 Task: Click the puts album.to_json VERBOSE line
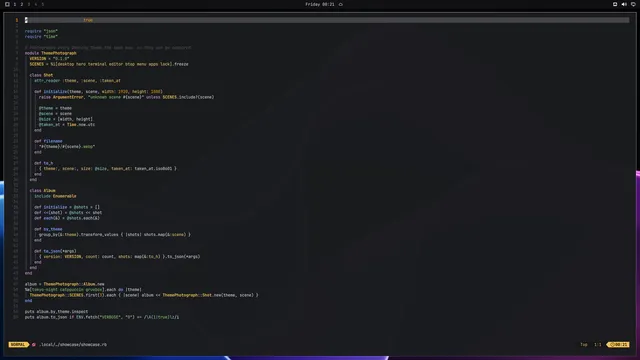[102, 317]
